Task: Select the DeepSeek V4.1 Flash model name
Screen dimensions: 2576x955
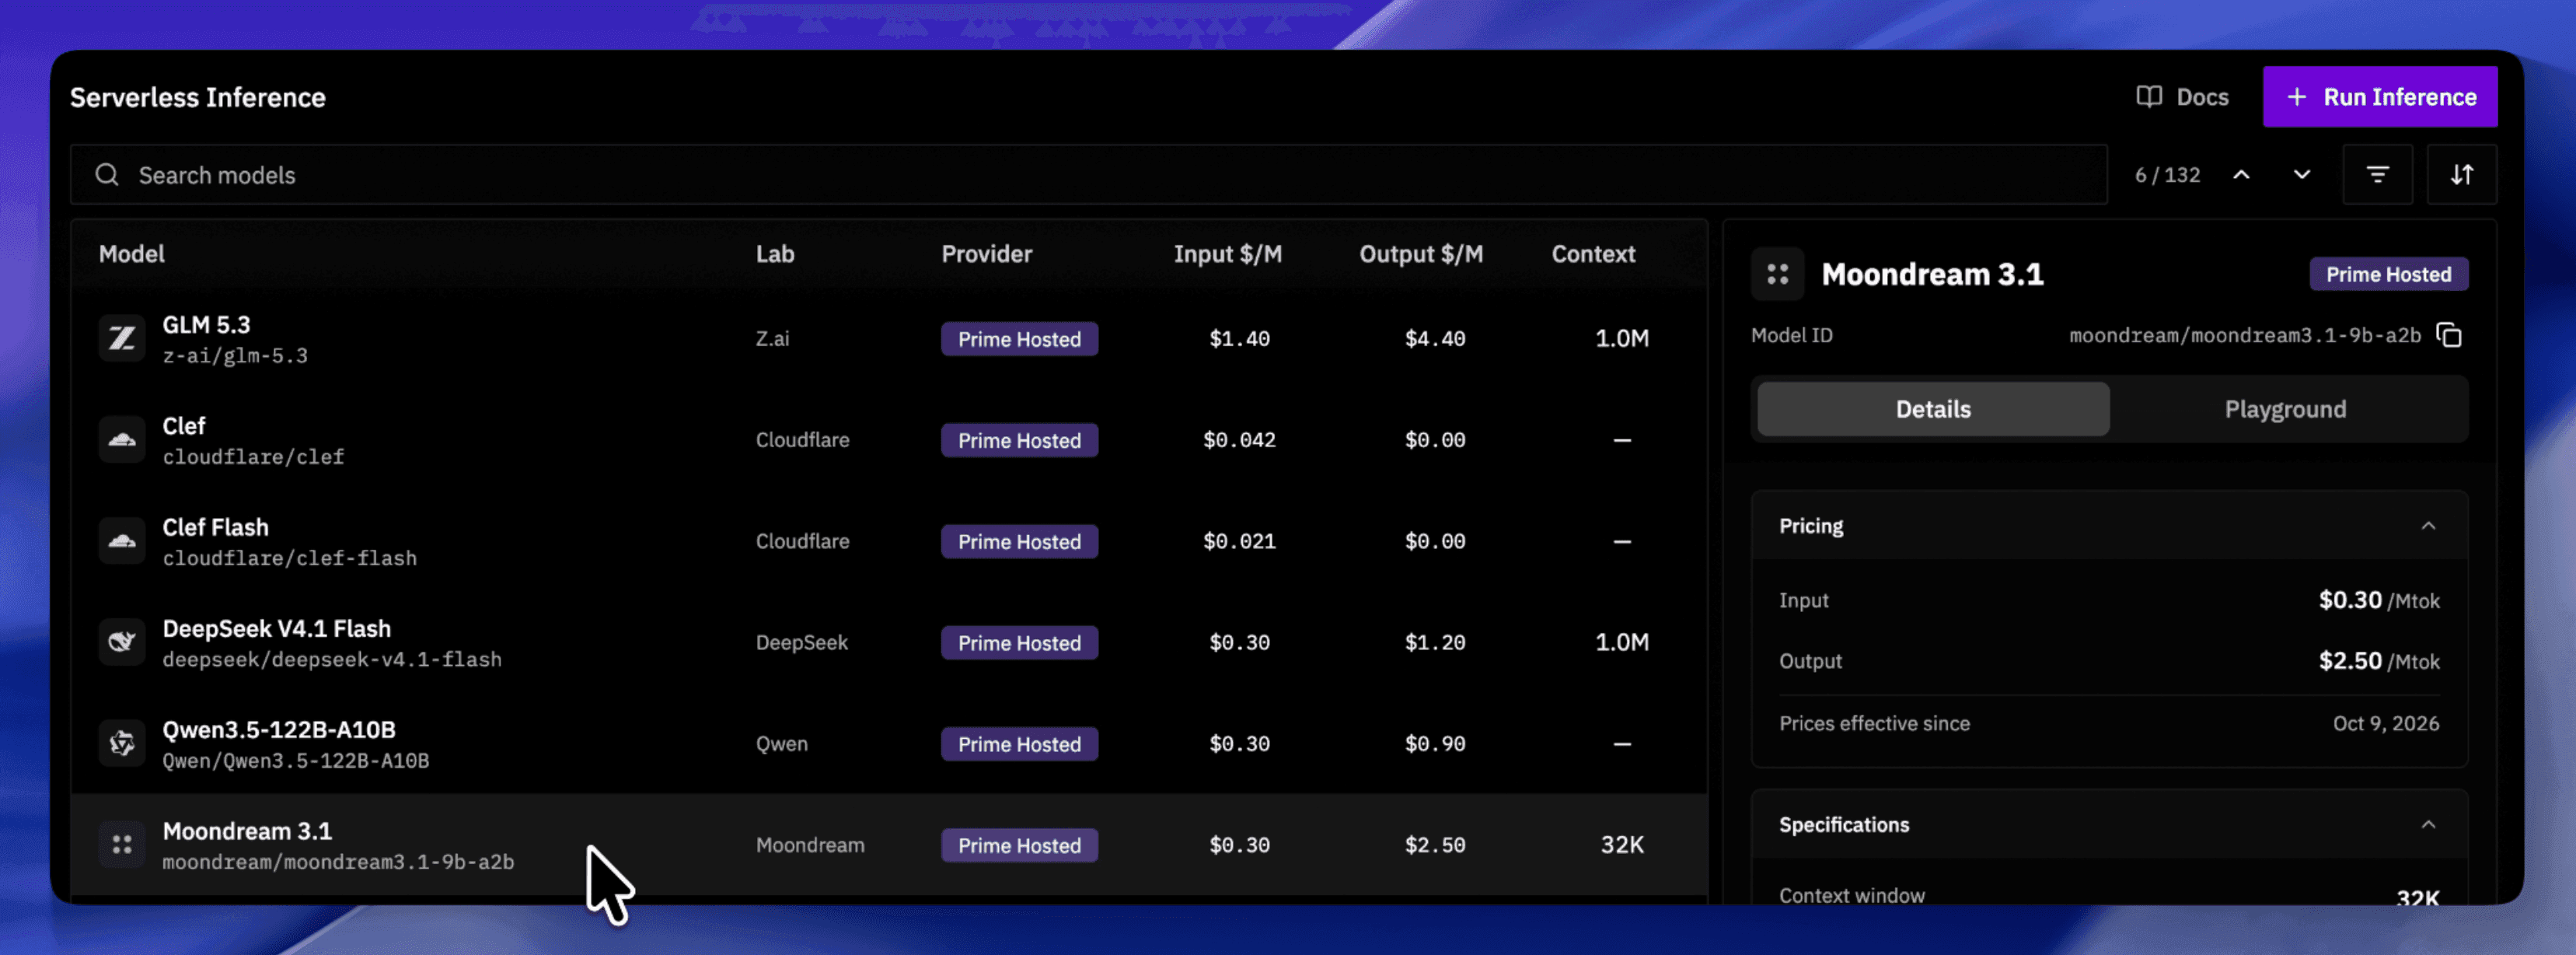Action: click(x=277, y=629)
